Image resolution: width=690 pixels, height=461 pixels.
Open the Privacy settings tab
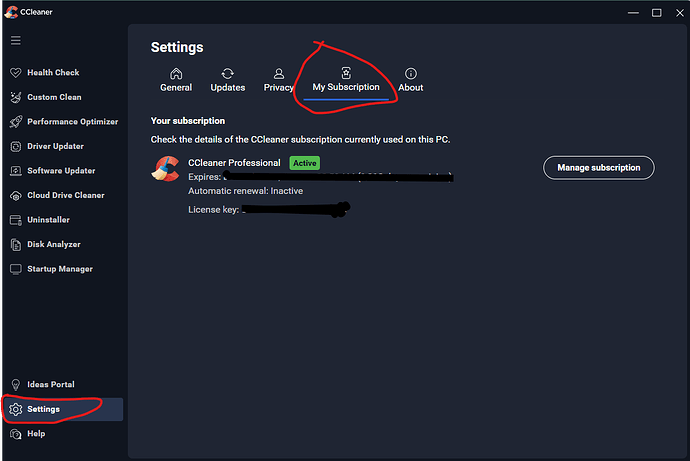pyautogui.click(x=279, y=80)
